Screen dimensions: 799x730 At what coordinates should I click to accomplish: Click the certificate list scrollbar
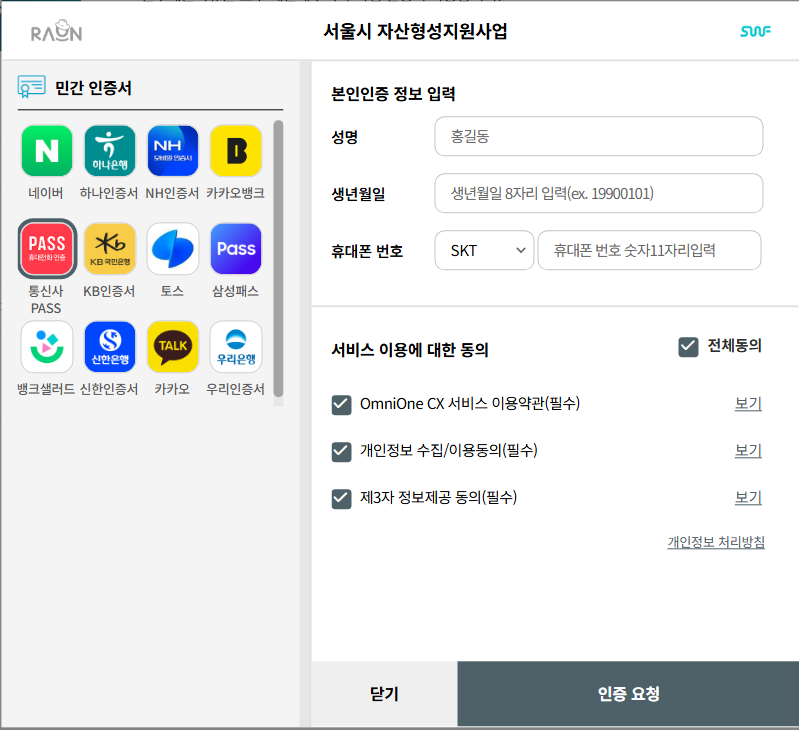coord(278,258)
